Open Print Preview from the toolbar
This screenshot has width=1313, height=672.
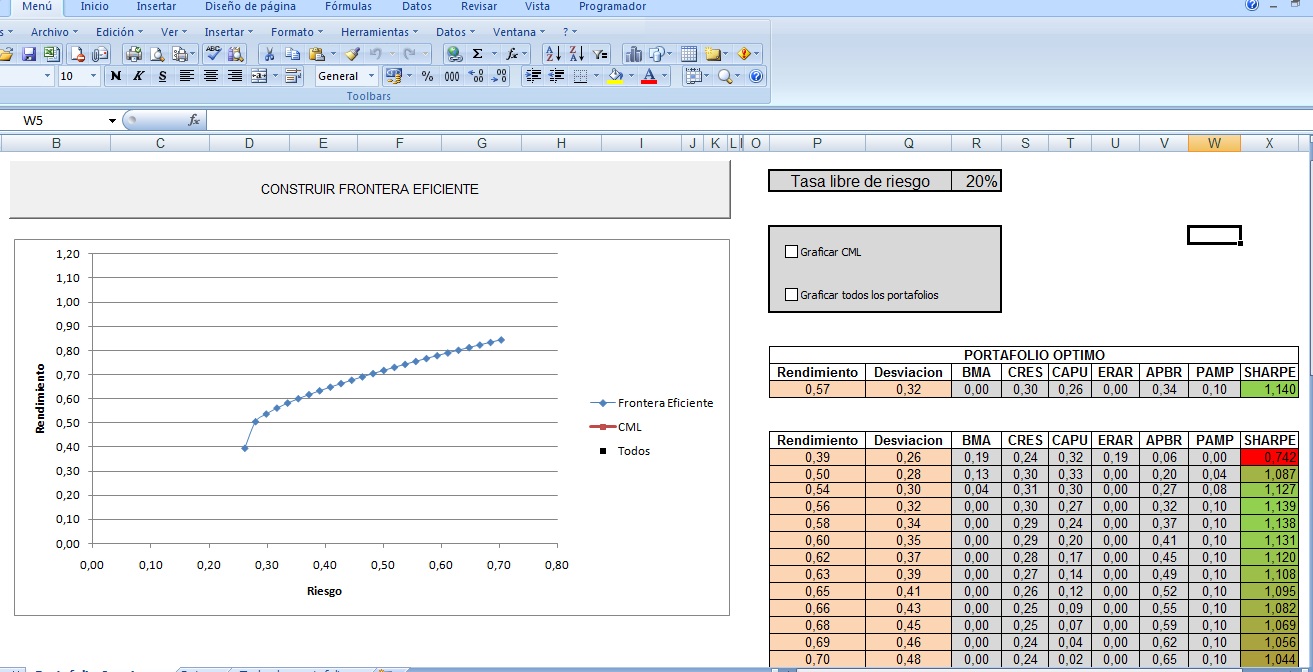click(158, 54)
